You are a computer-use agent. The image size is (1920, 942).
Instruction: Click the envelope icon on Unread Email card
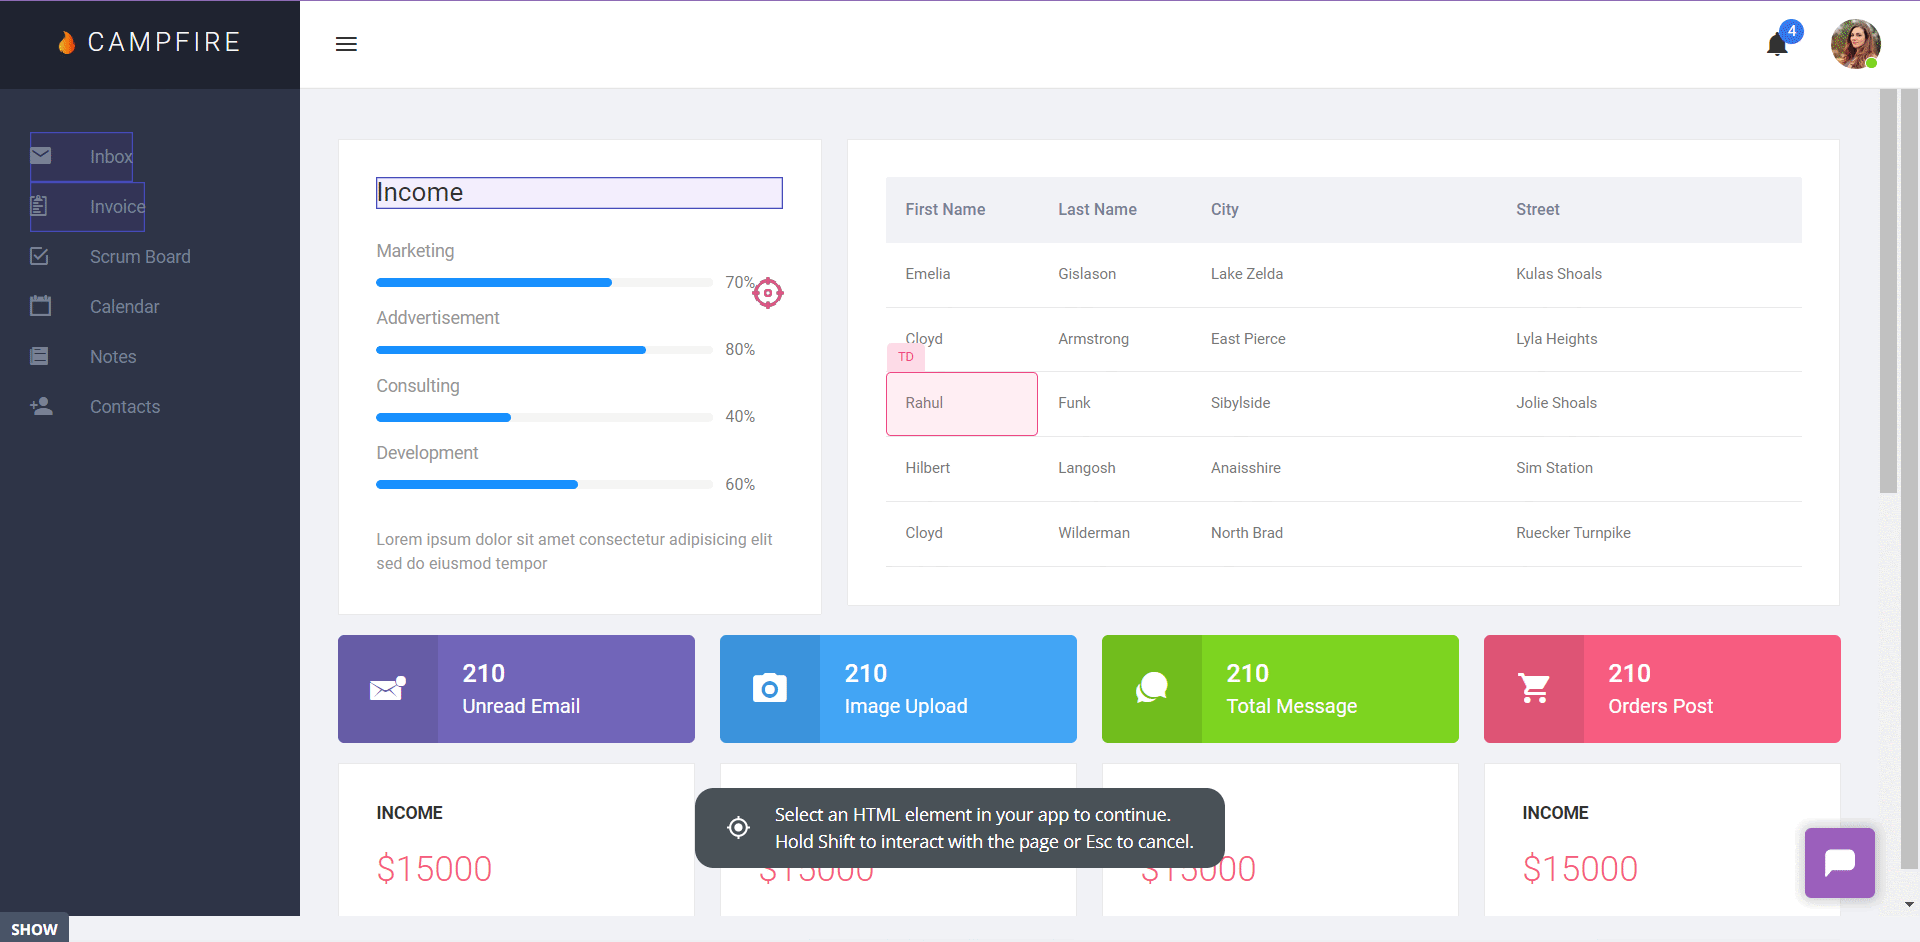(386, 689)
